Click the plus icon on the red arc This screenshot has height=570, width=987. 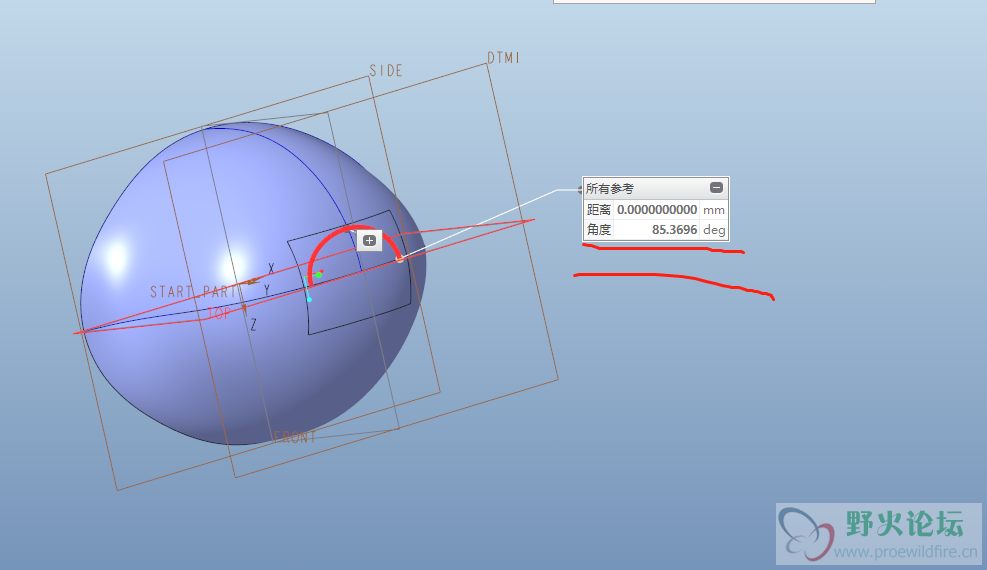(x=370, y=240)
